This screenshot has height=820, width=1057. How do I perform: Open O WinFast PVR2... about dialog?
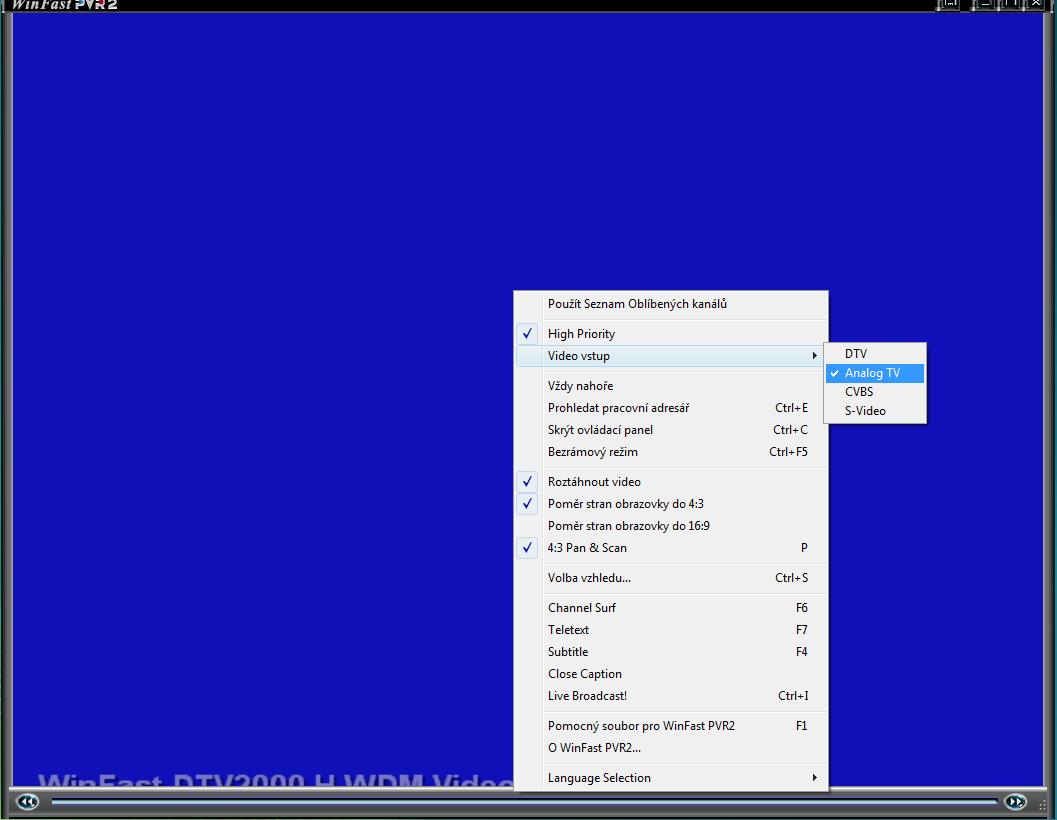(x=594, y=748)
